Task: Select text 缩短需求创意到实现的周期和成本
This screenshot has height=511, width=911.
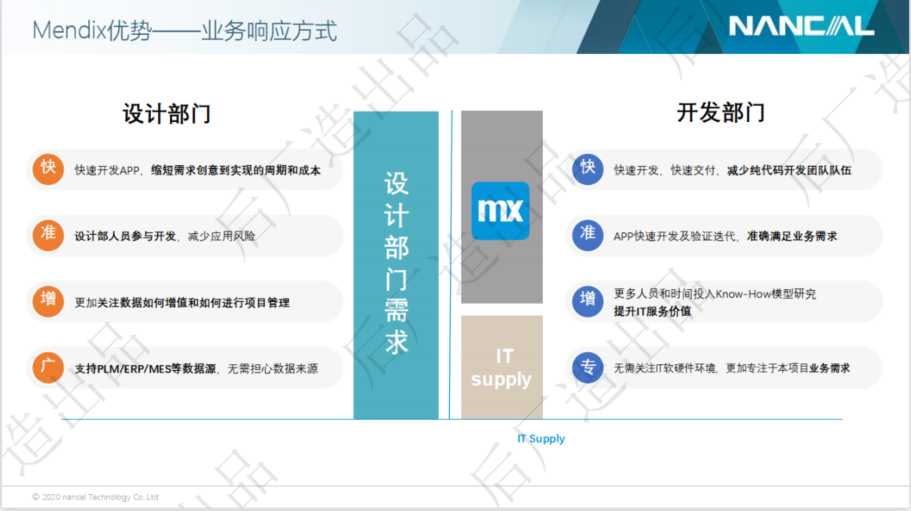Action: pyautogui.click(x=236, y=170)
